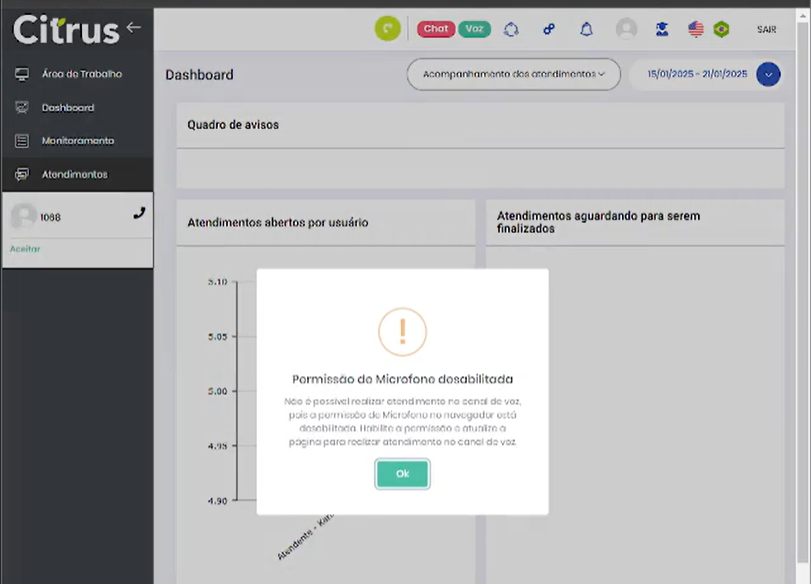Click the graduation cap training icon
Screen dimensions: 811x584
[662, 29]
